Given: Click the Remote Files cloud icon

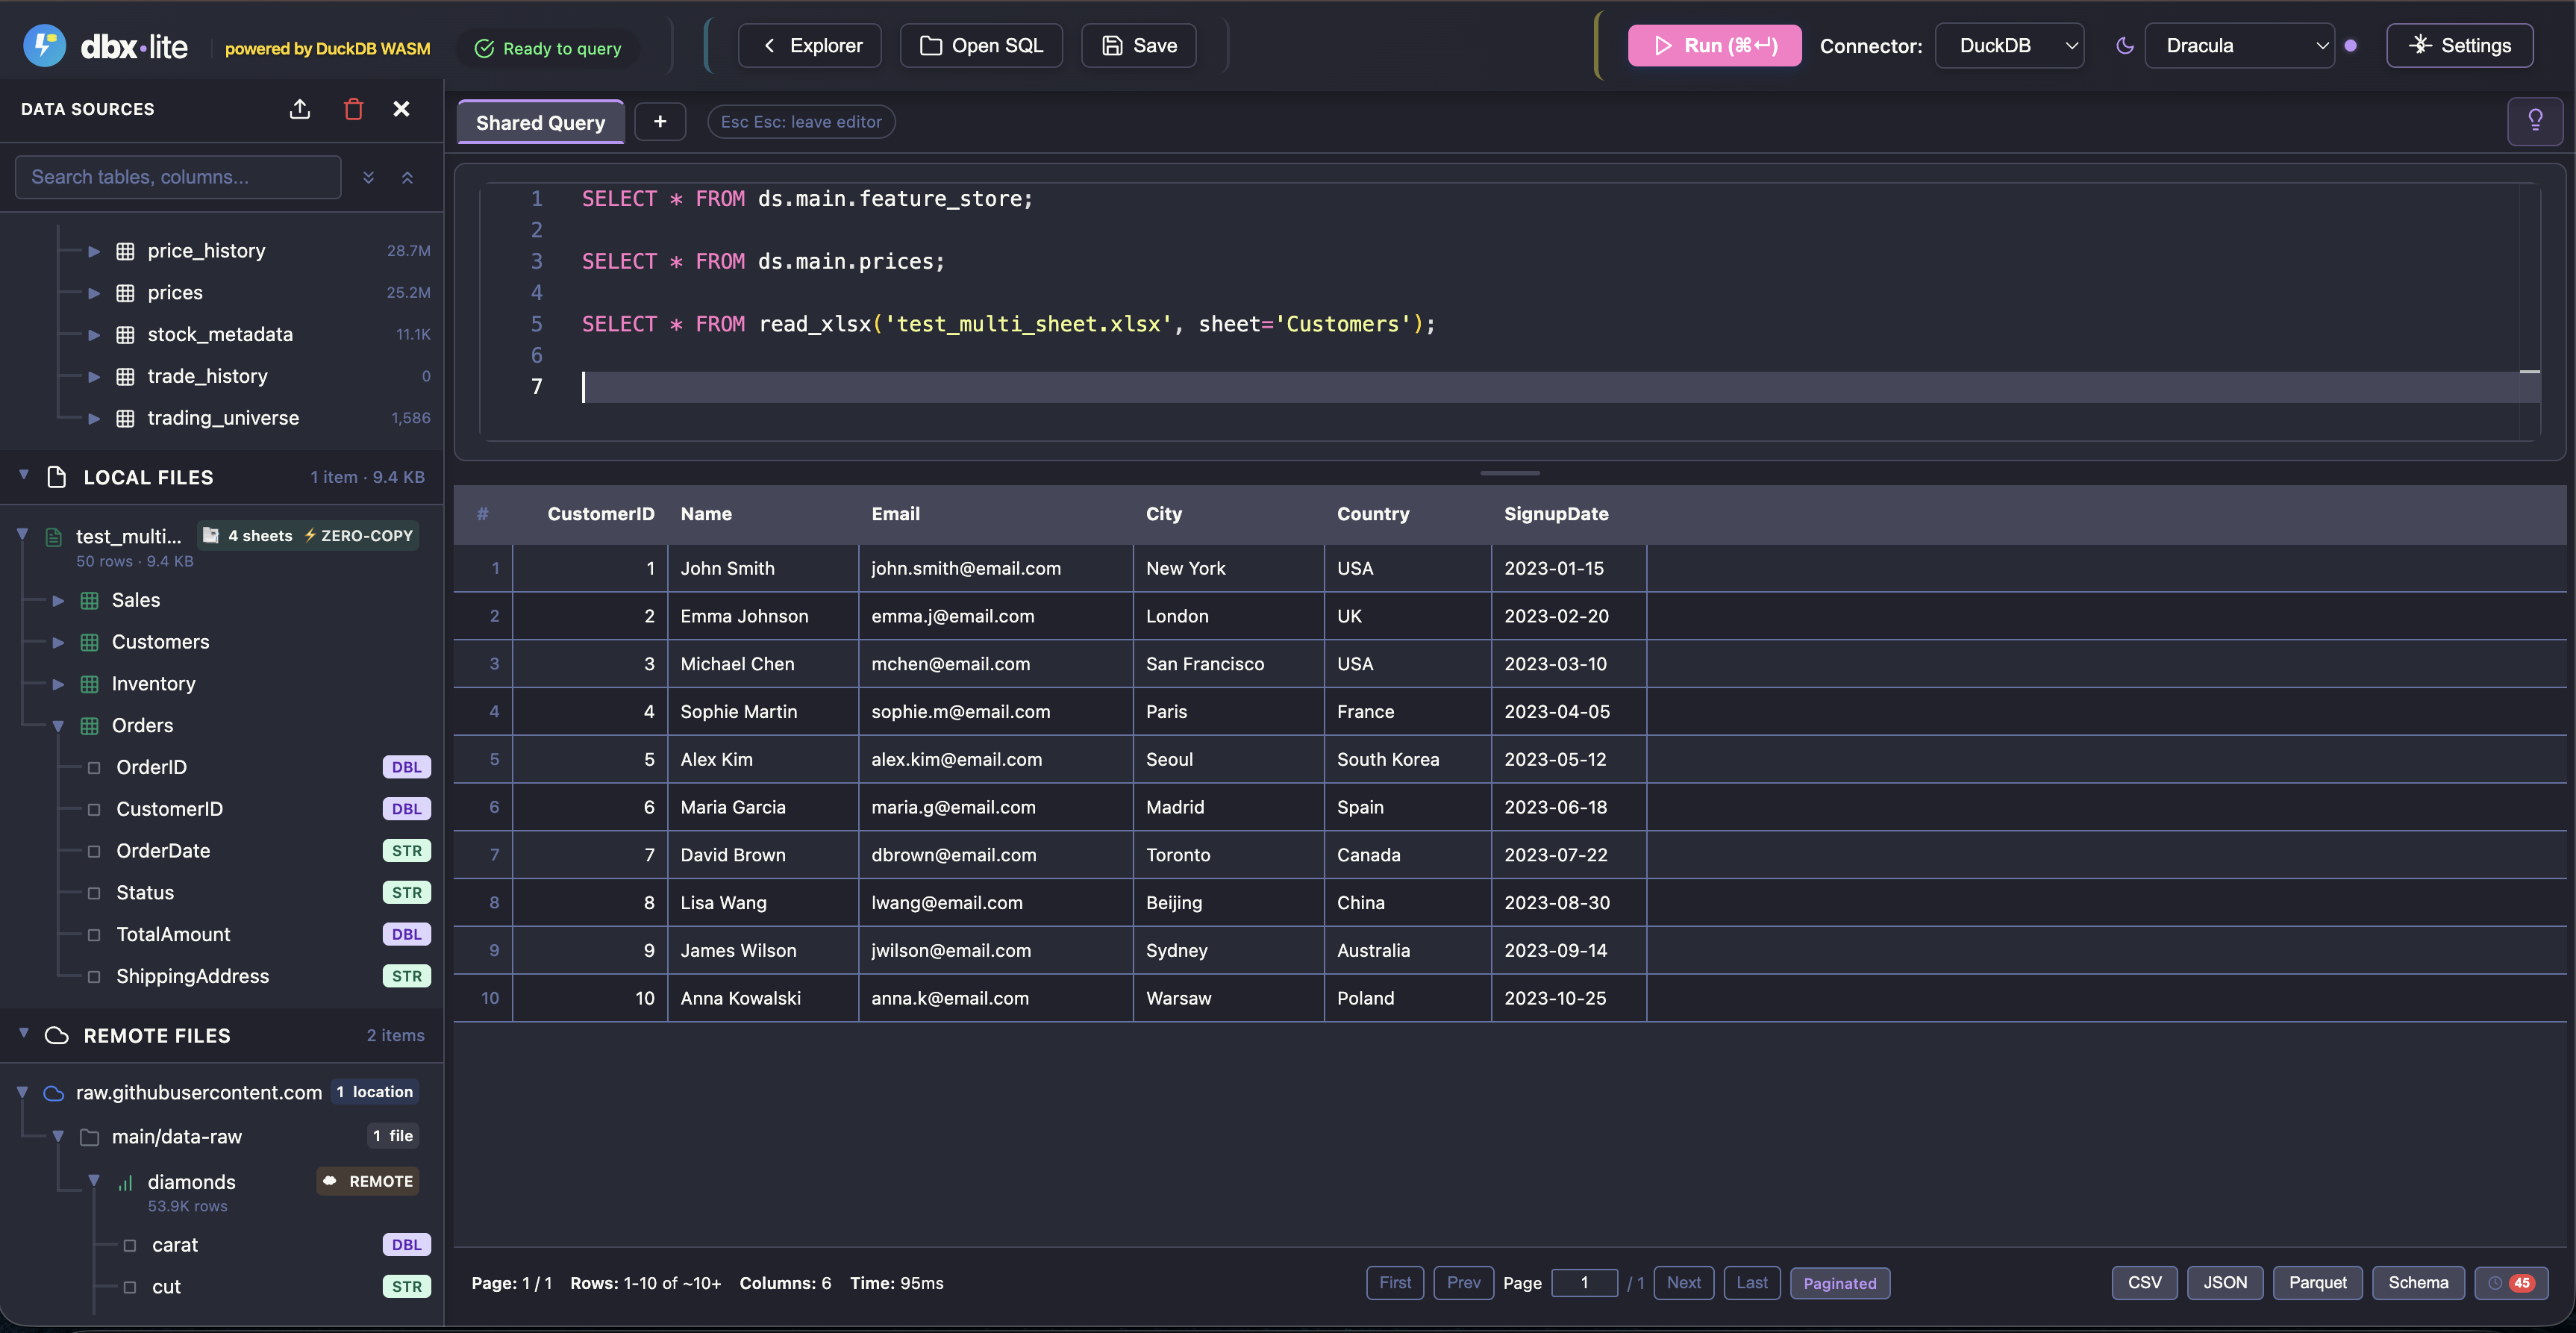Looking at the screenshot, I should pyautogui.click(x=57, y=1036).
